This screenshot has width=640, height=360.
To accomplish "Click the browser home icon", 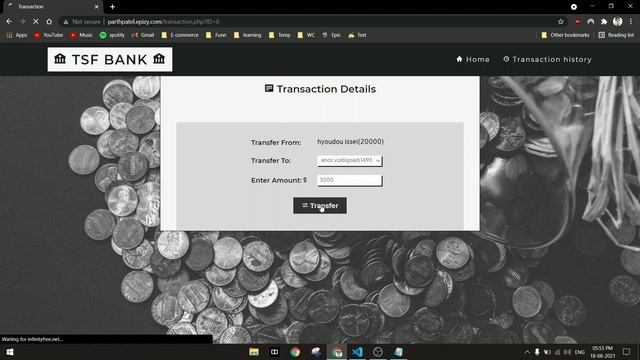I will pos(49,22).
